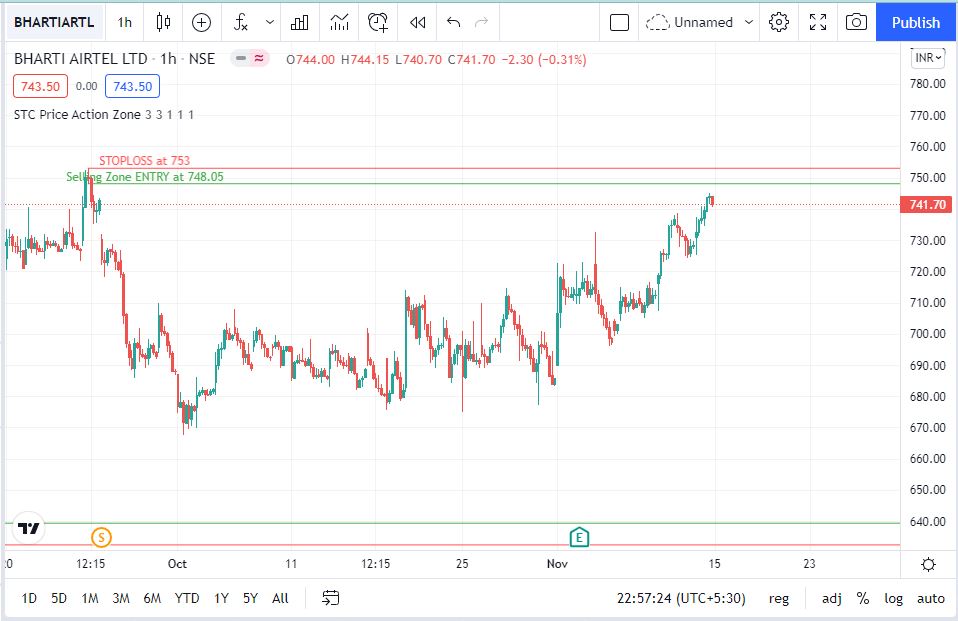Select the YTD date range
The width and height of the screenshot is (958, 621).
coord(186,598)
